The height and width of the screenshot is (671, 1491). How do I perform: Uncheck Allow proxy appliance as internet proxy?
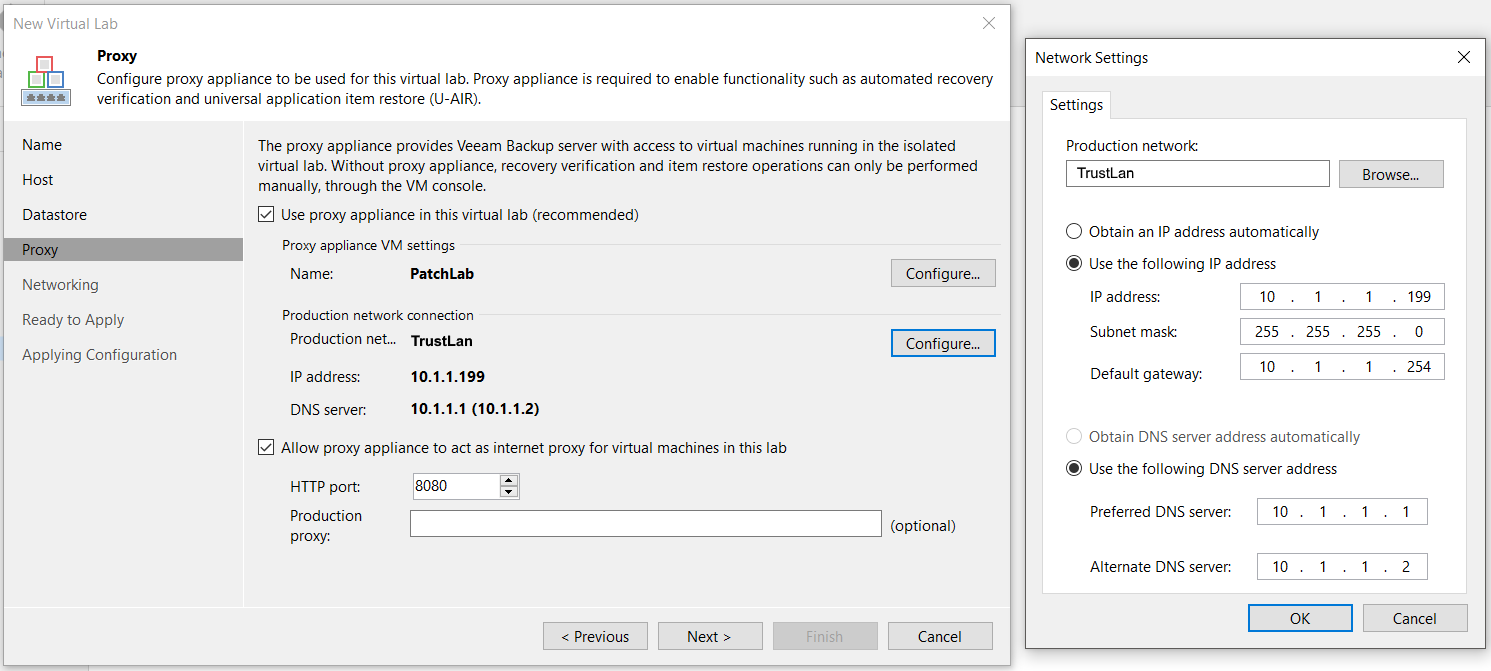click(266, 448)
